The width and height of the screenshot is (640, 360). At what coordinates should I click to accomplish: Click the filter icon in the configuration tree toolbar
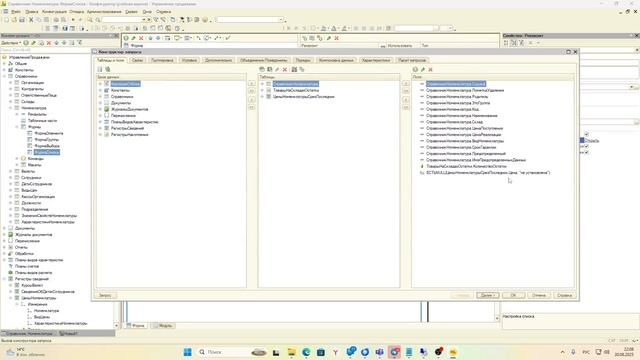[x=80, y=42]
